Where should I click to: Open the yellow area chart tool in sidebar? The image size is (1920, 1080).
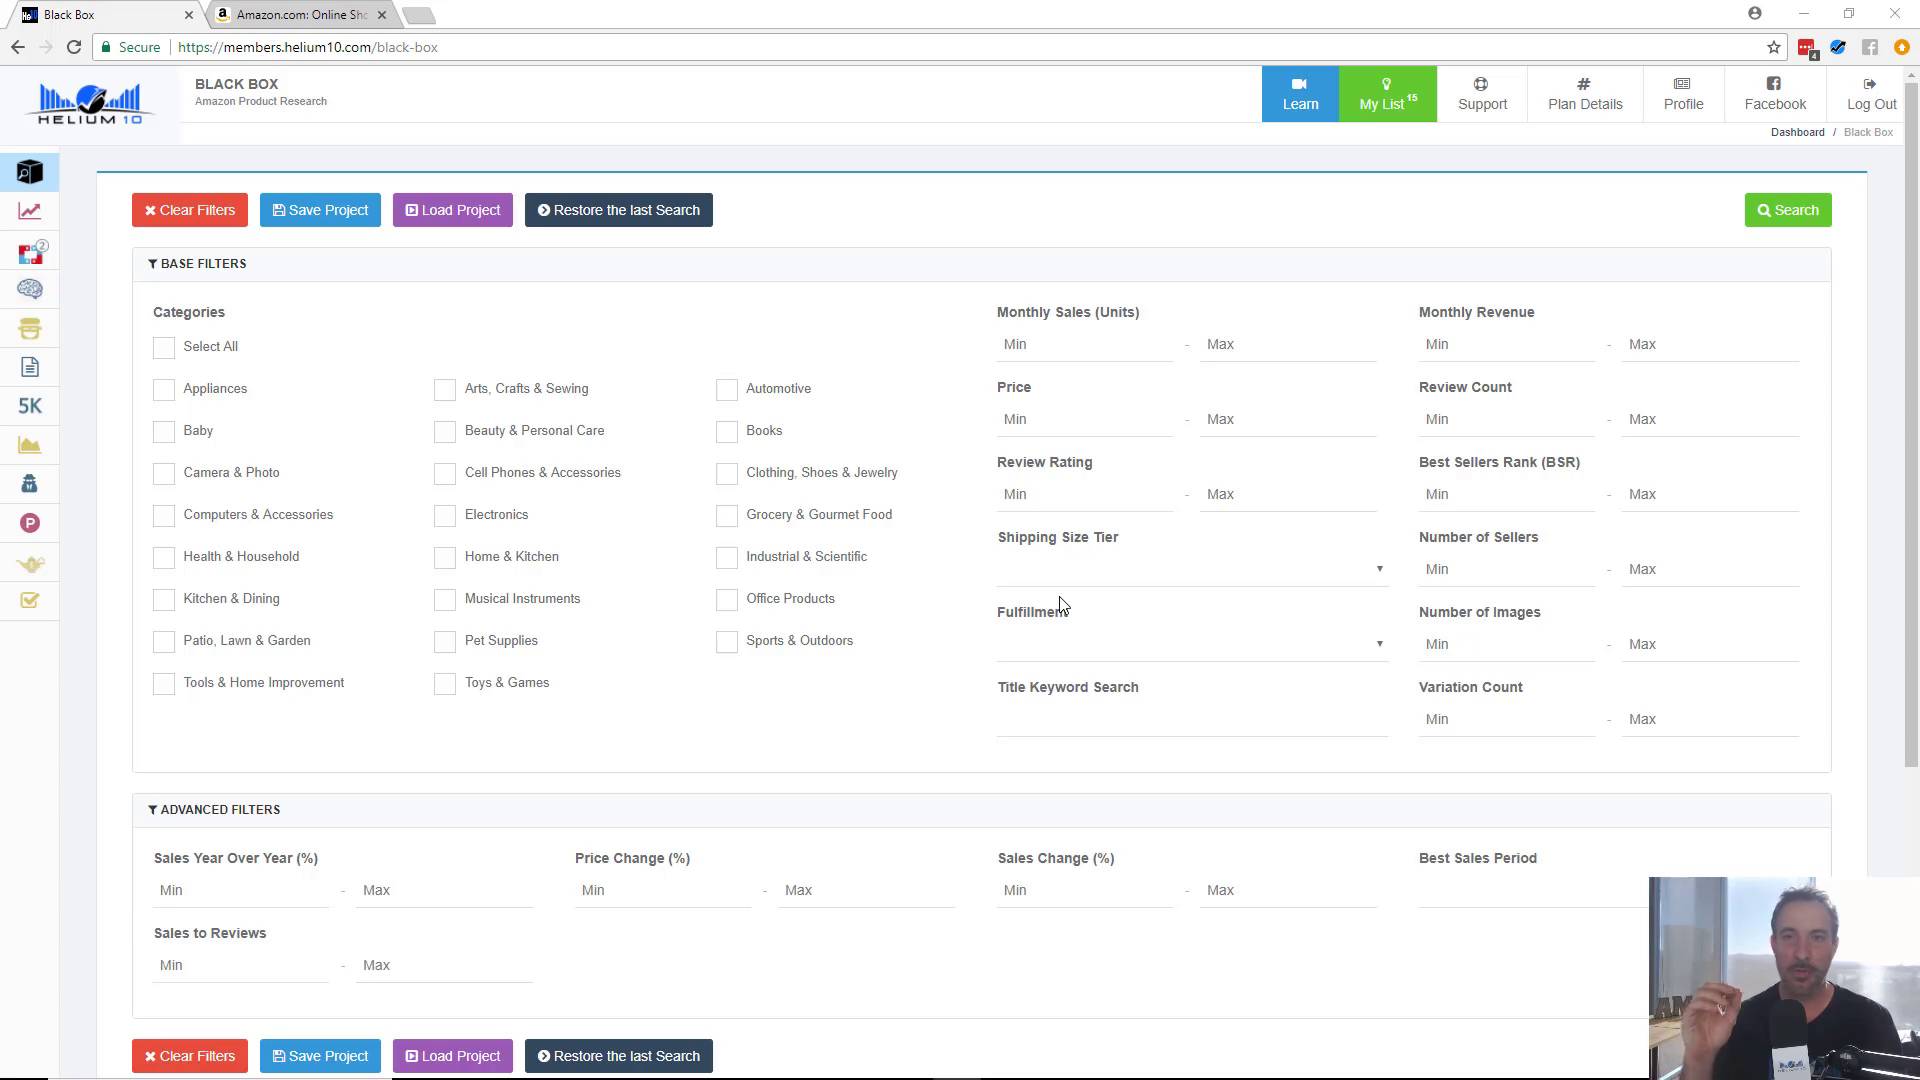30,445
